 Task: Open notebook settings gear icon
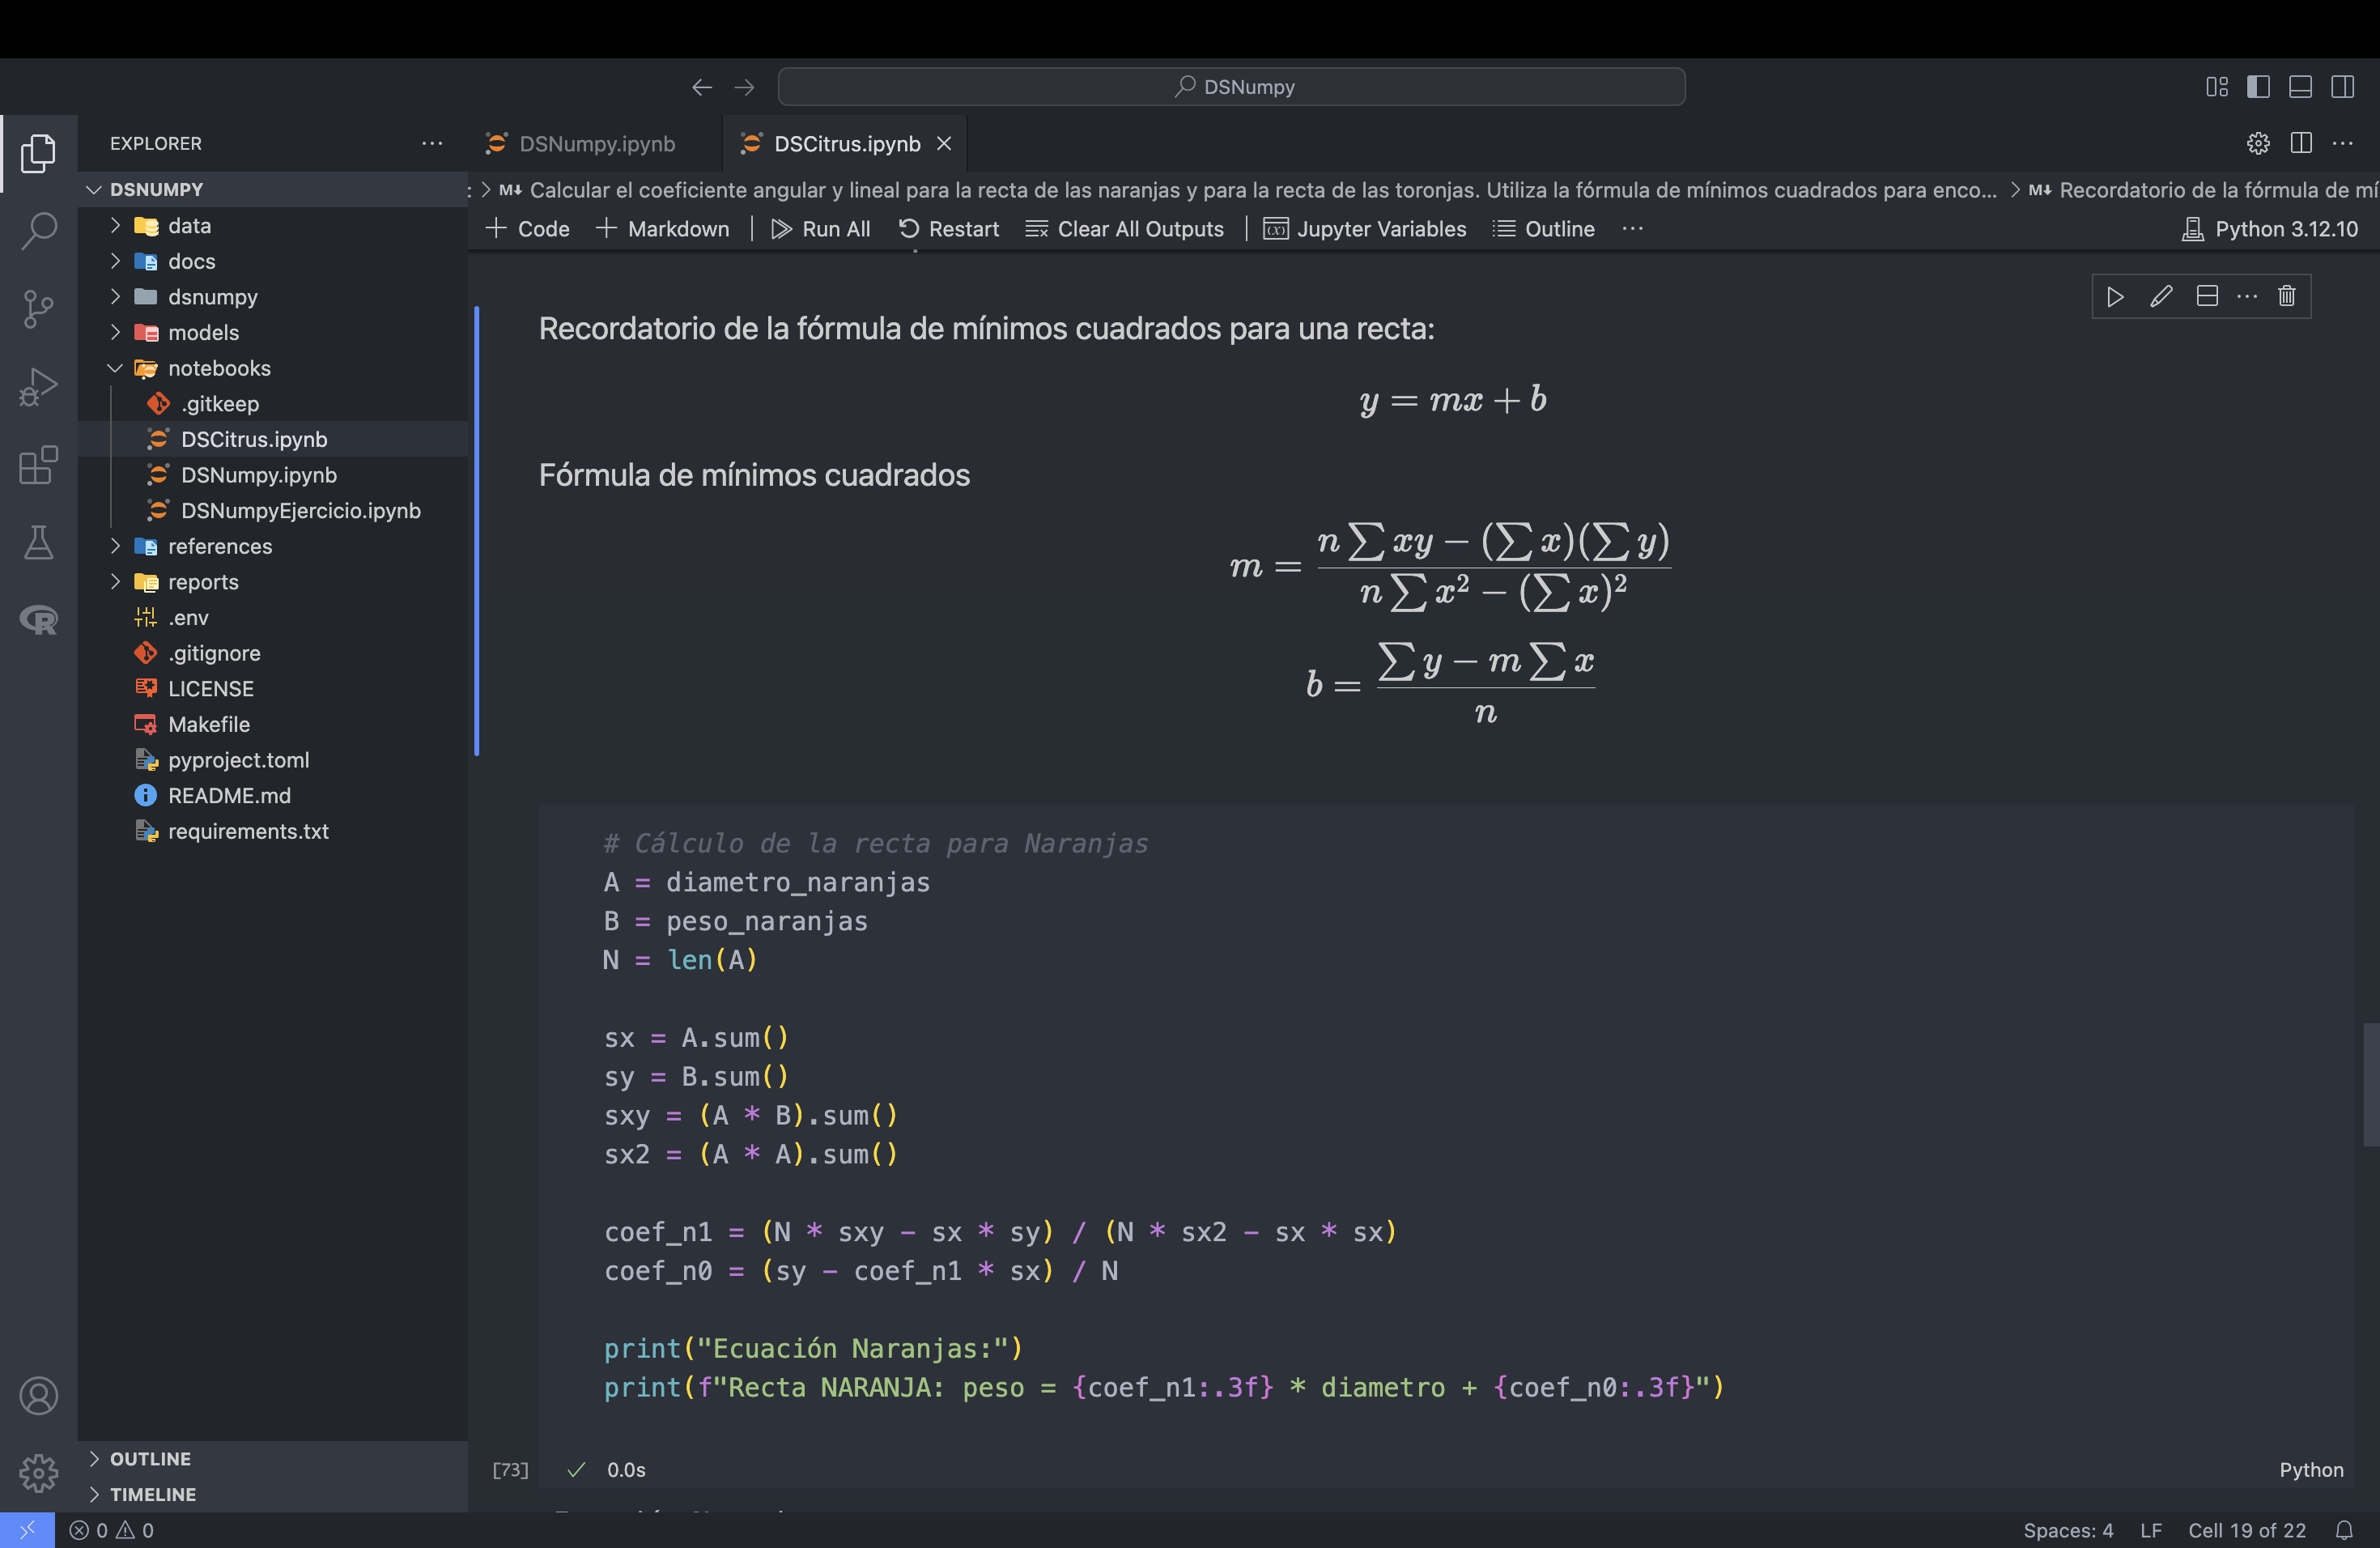2258,143
